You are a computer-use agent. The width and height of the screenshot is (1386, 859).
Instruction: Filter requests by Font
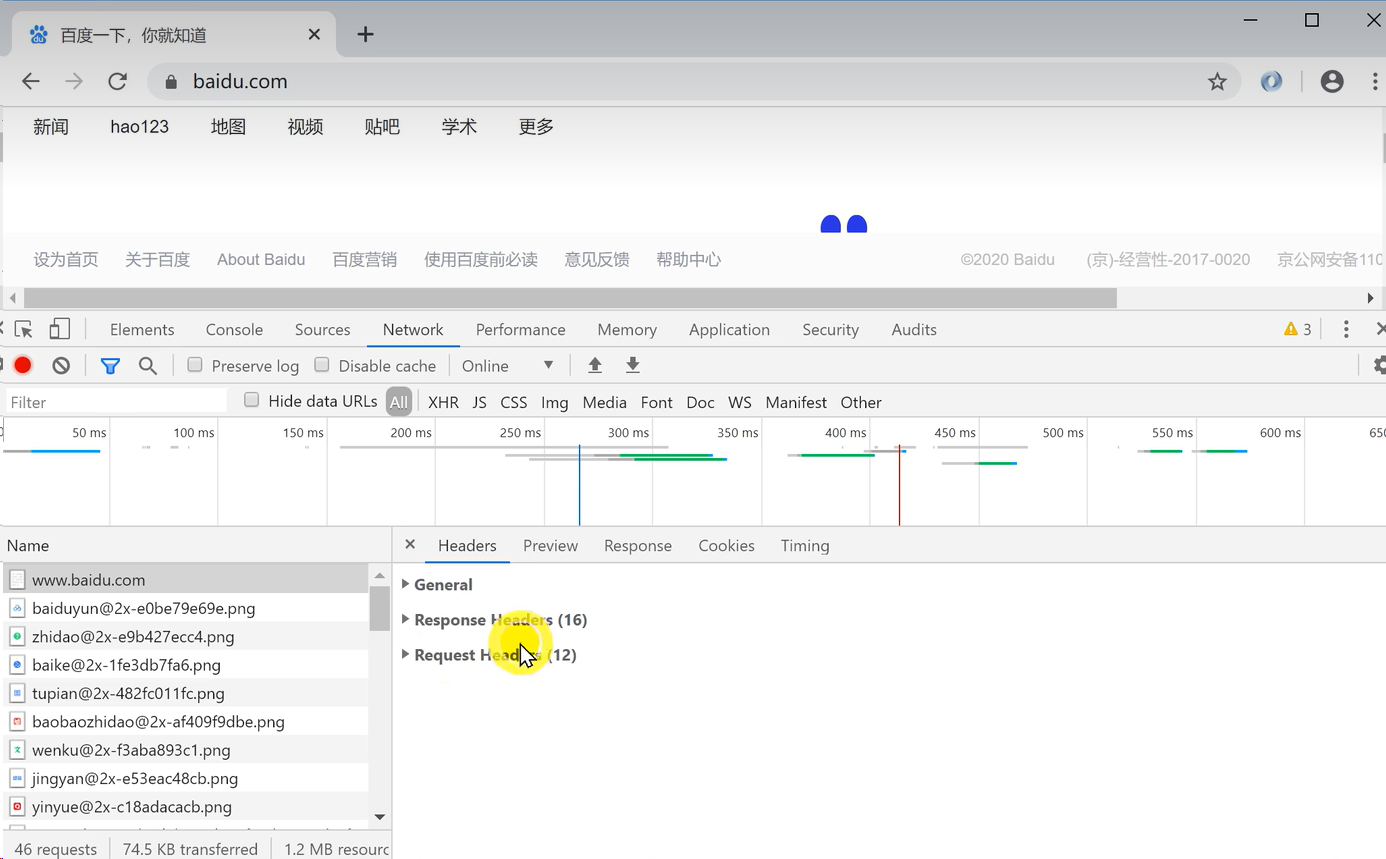point(656,402)
